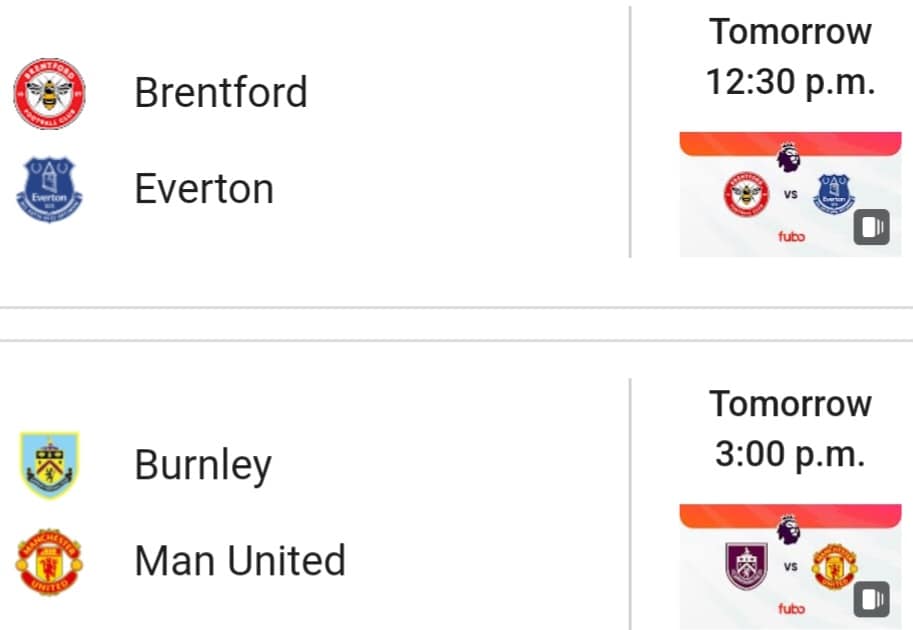Click video icon on Burnley vs Man United preview
Image resolution: width=913 pixels, height=630 pixels.
tap(872, 599)
